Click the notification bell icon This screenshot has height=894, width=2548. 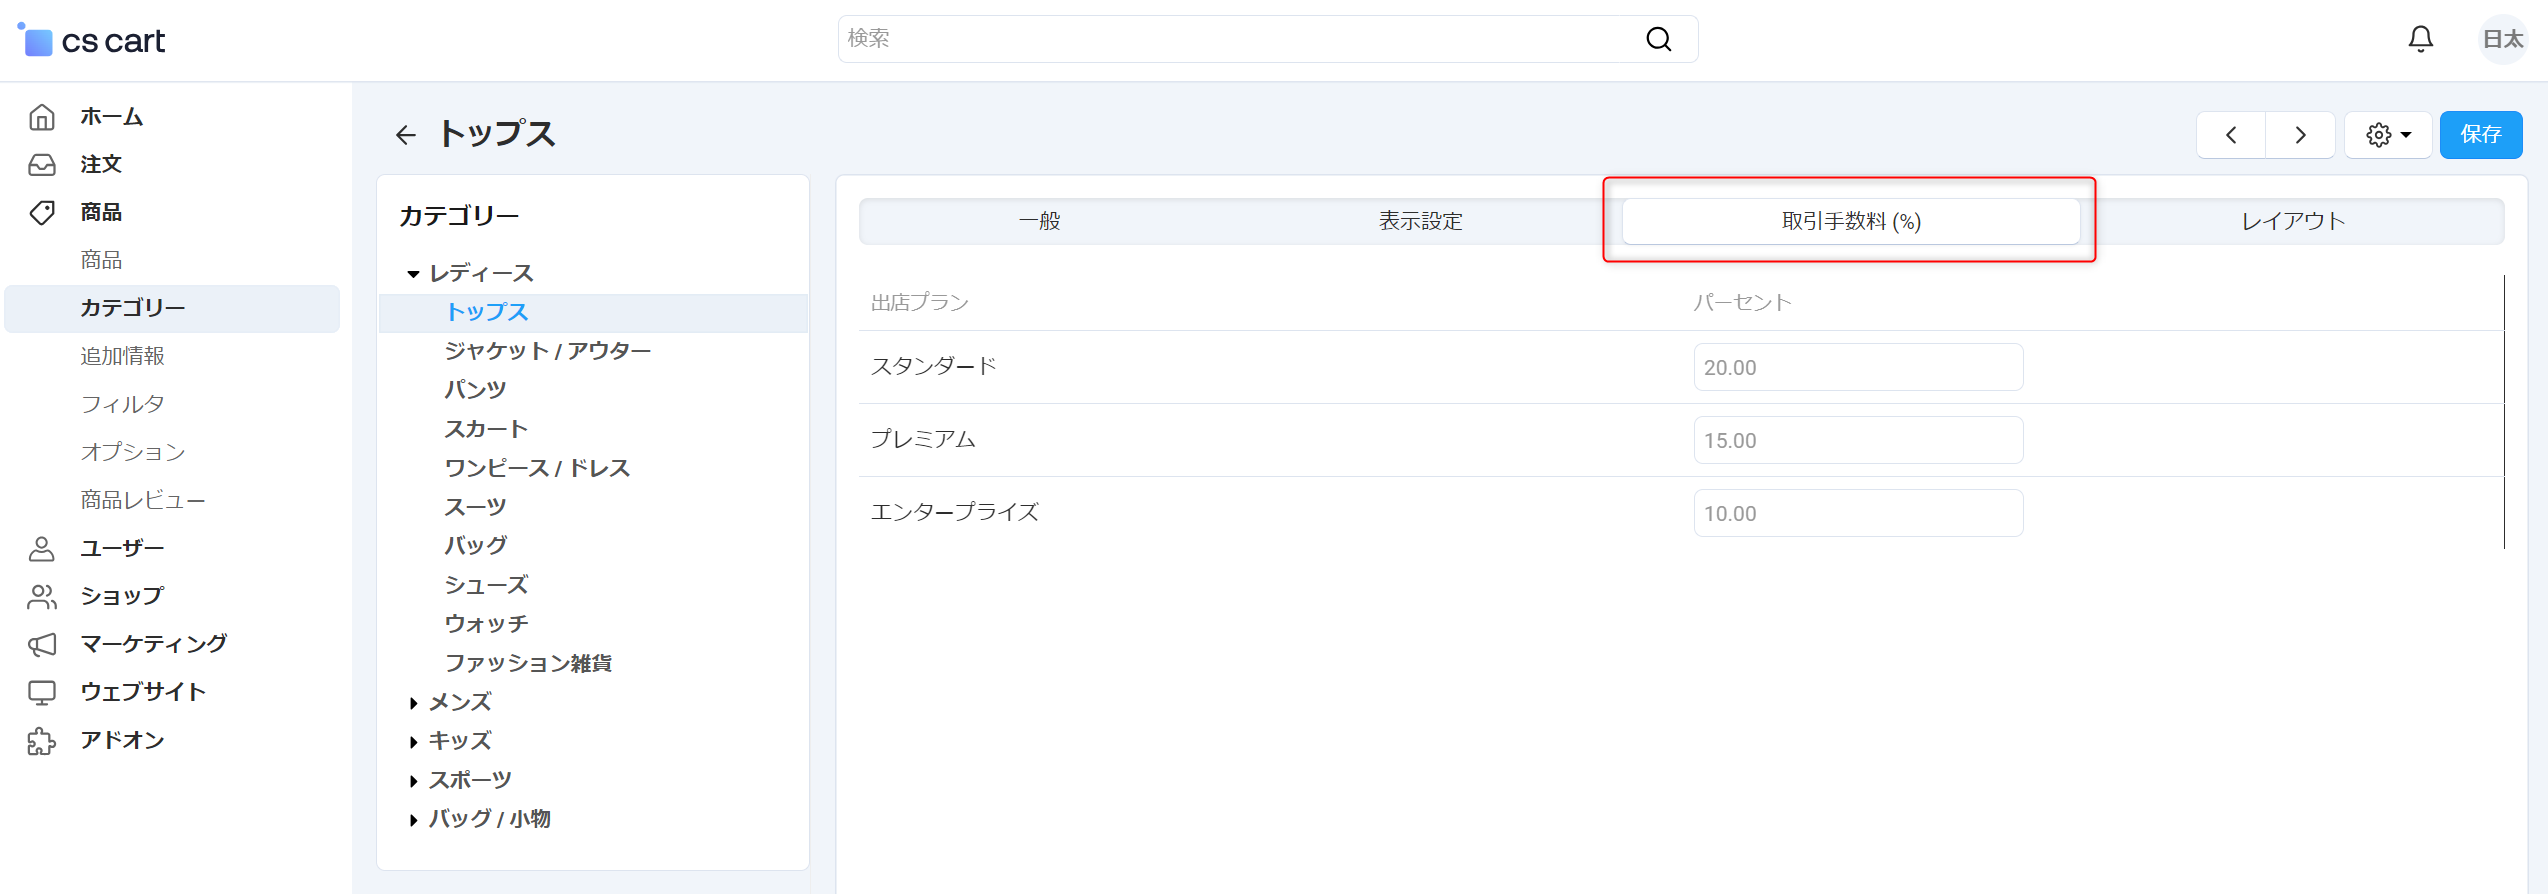click(2420, 39)
